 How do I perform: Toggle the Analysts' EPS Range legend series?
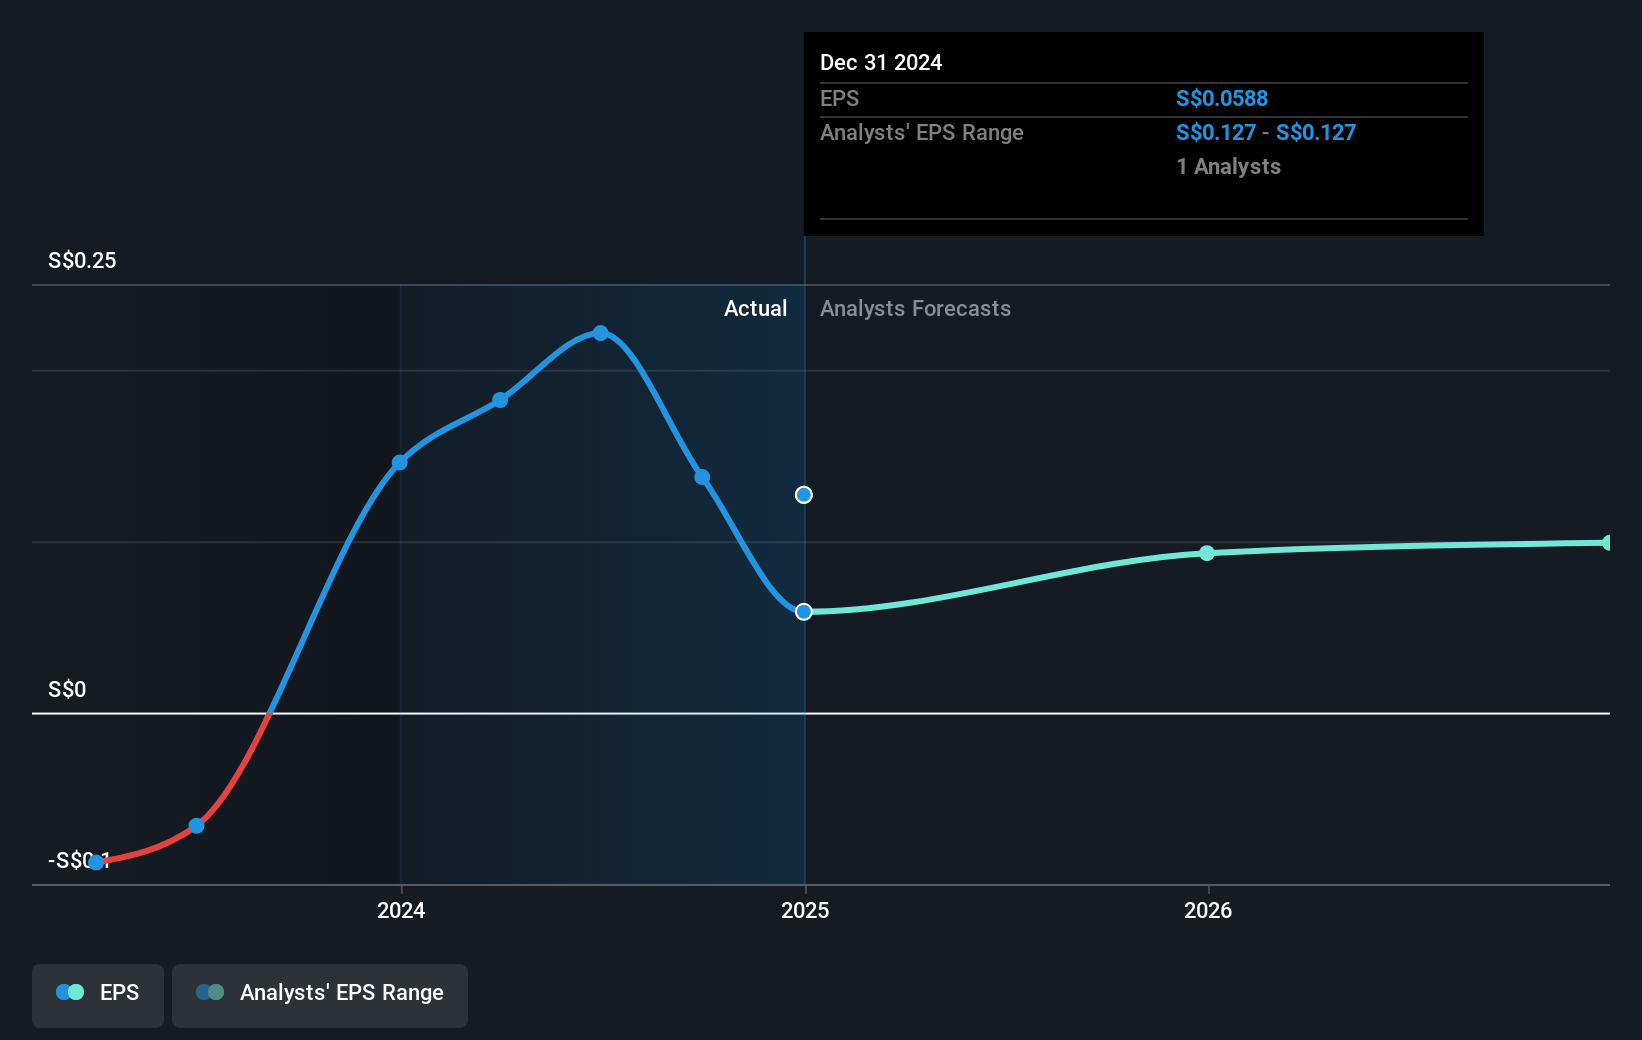click(x=320, y=995)
